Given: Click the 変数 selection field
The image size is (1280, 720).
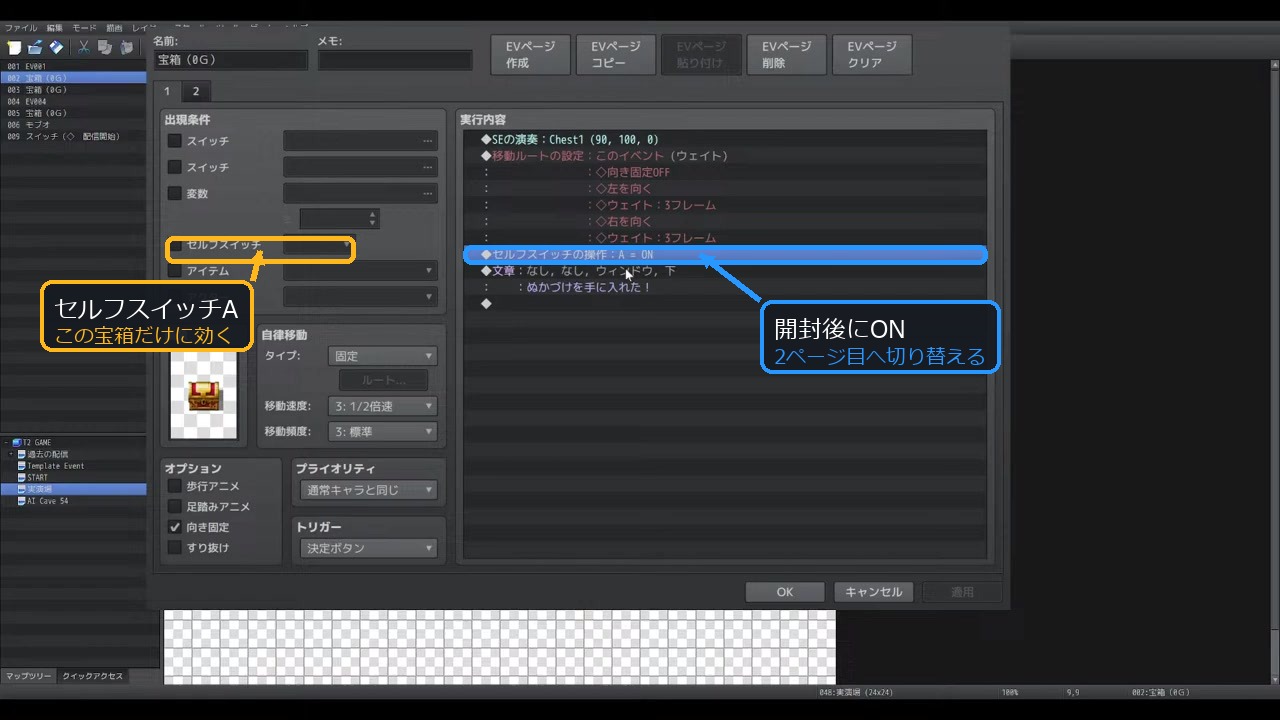Looking at the screenshot, I should 360,193.
